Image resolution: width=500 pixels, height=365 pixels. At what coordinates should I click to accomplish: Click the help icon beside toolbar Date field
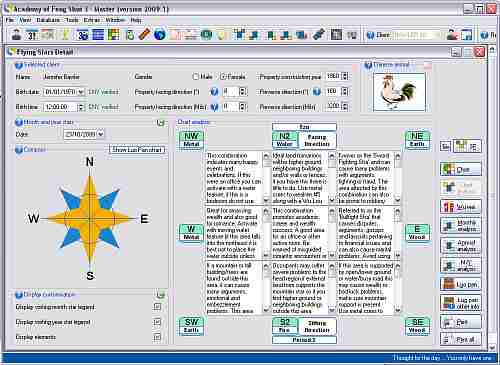point(370,35)
